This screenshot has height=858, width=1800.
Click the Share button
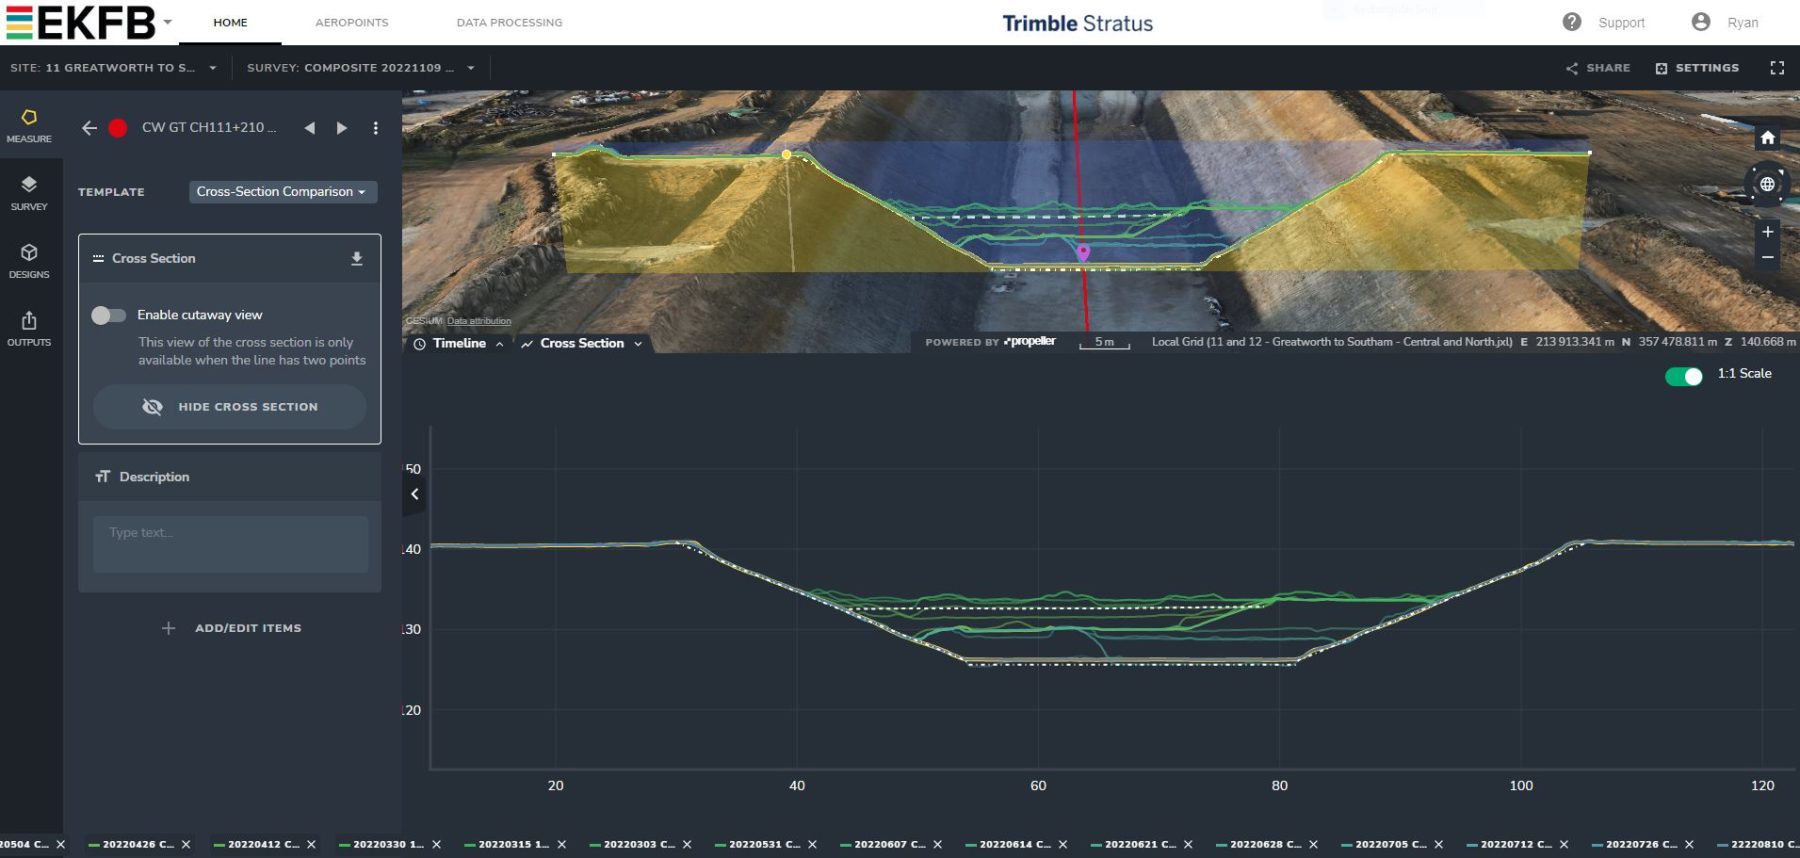pyautogui.click(x=1598, y=68)
